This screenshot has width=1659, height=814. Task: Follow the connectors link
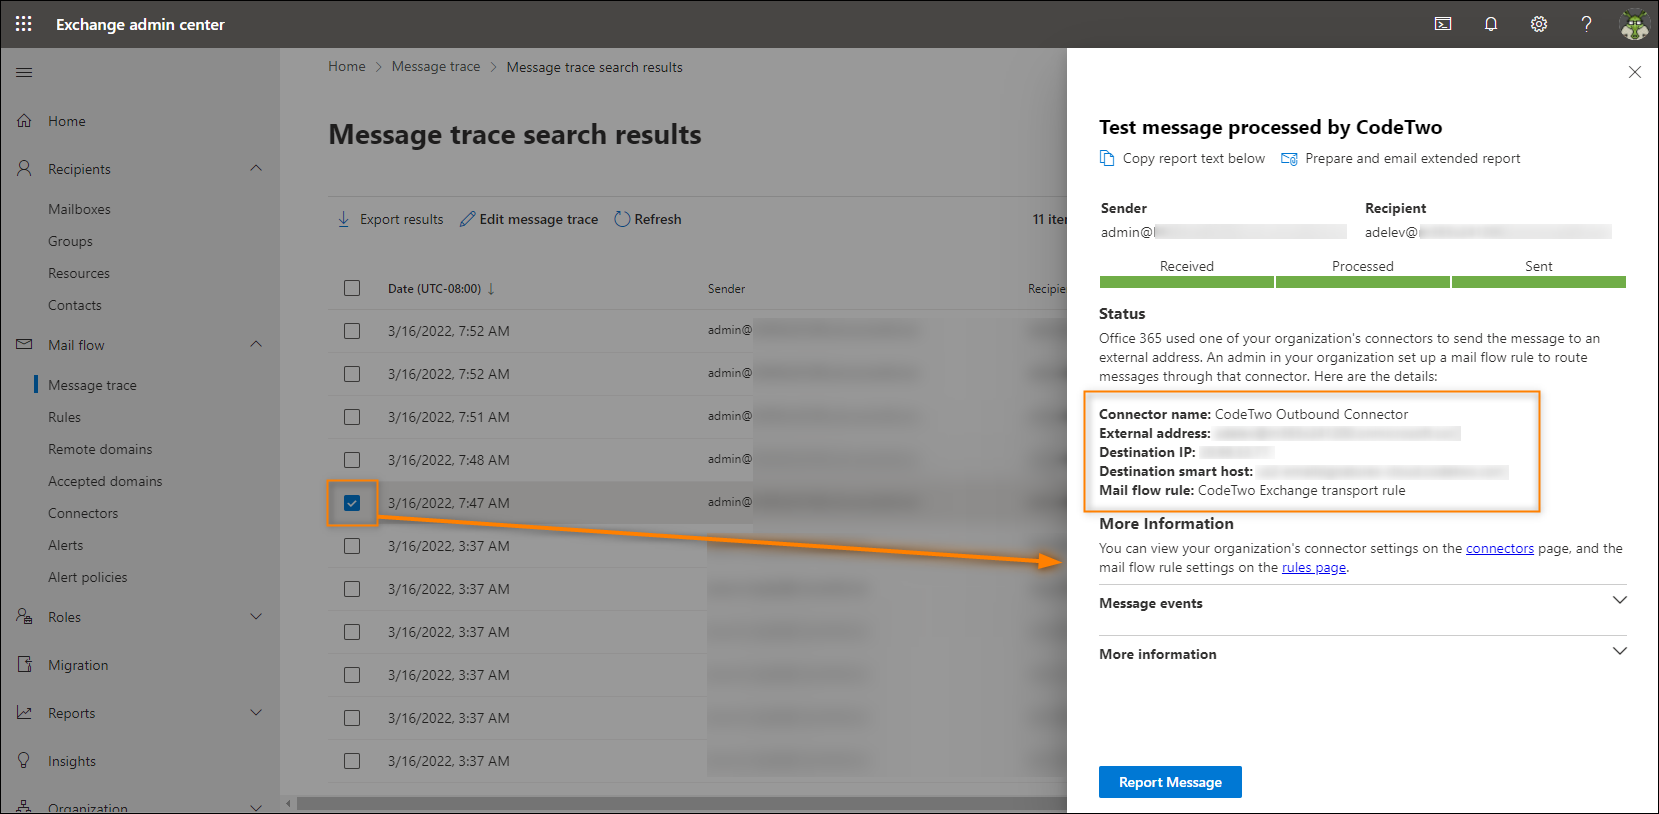[1499, 548]
